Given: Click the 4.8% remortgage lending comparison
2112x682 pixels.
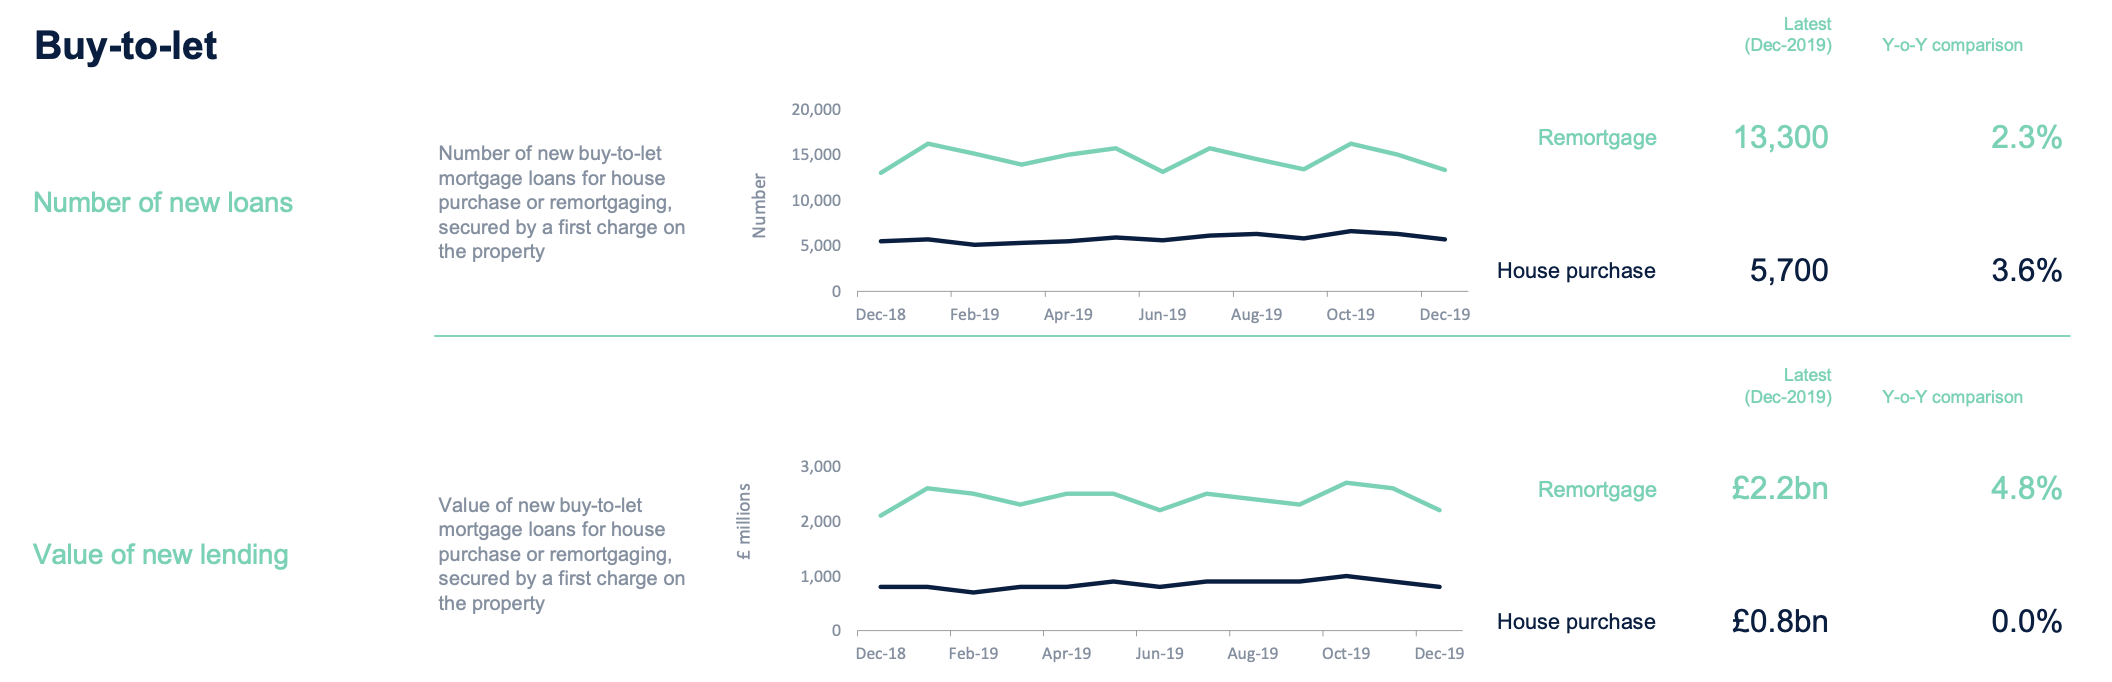Looking at the screenshot, I should 2026,488.
